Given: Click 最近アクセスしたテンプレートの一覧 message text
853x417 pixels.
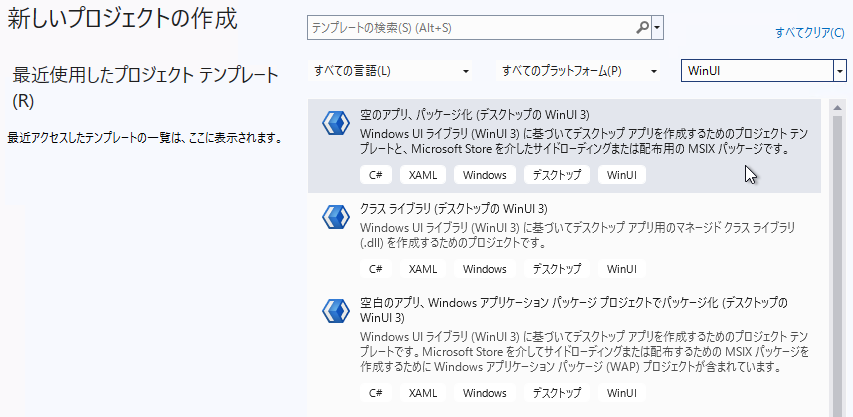Looking at the screenshot, I should 145,138.
